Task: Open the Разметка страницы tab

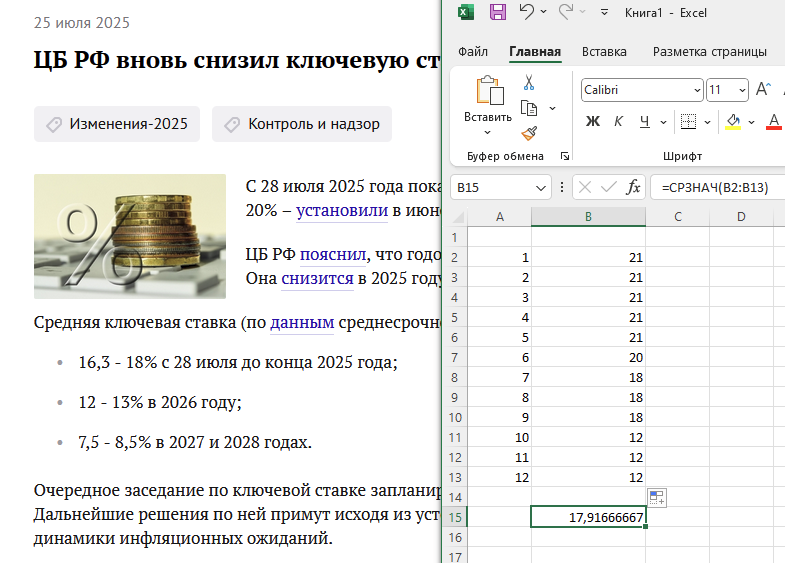Action: click(x=709, y=52)
